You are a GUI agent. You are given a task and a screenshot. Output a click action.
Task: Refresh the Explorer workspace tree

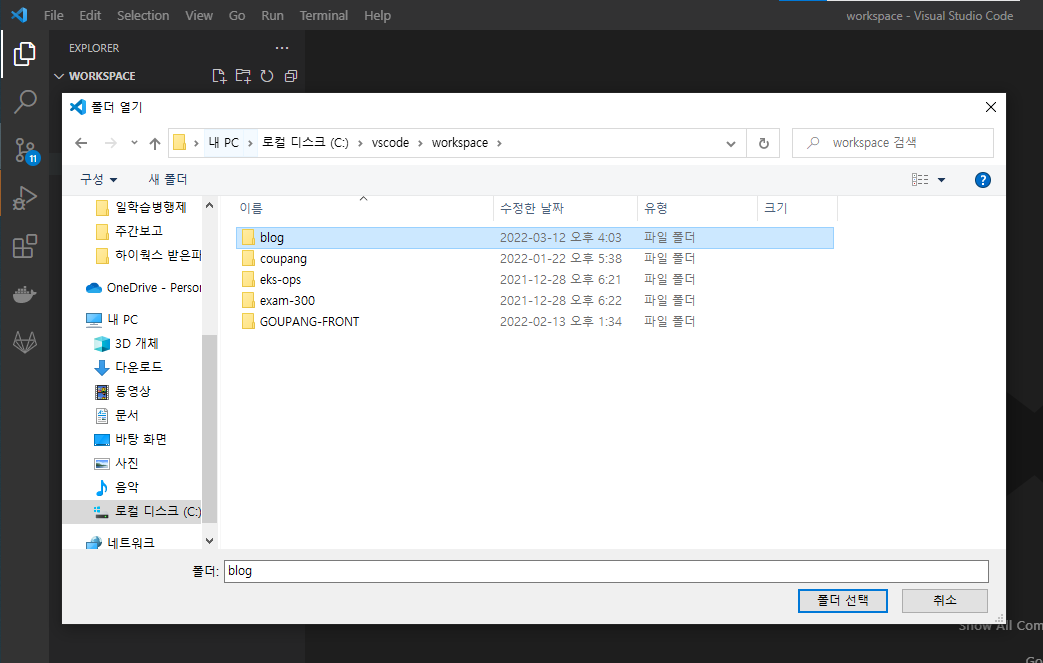tap(267, 76)
